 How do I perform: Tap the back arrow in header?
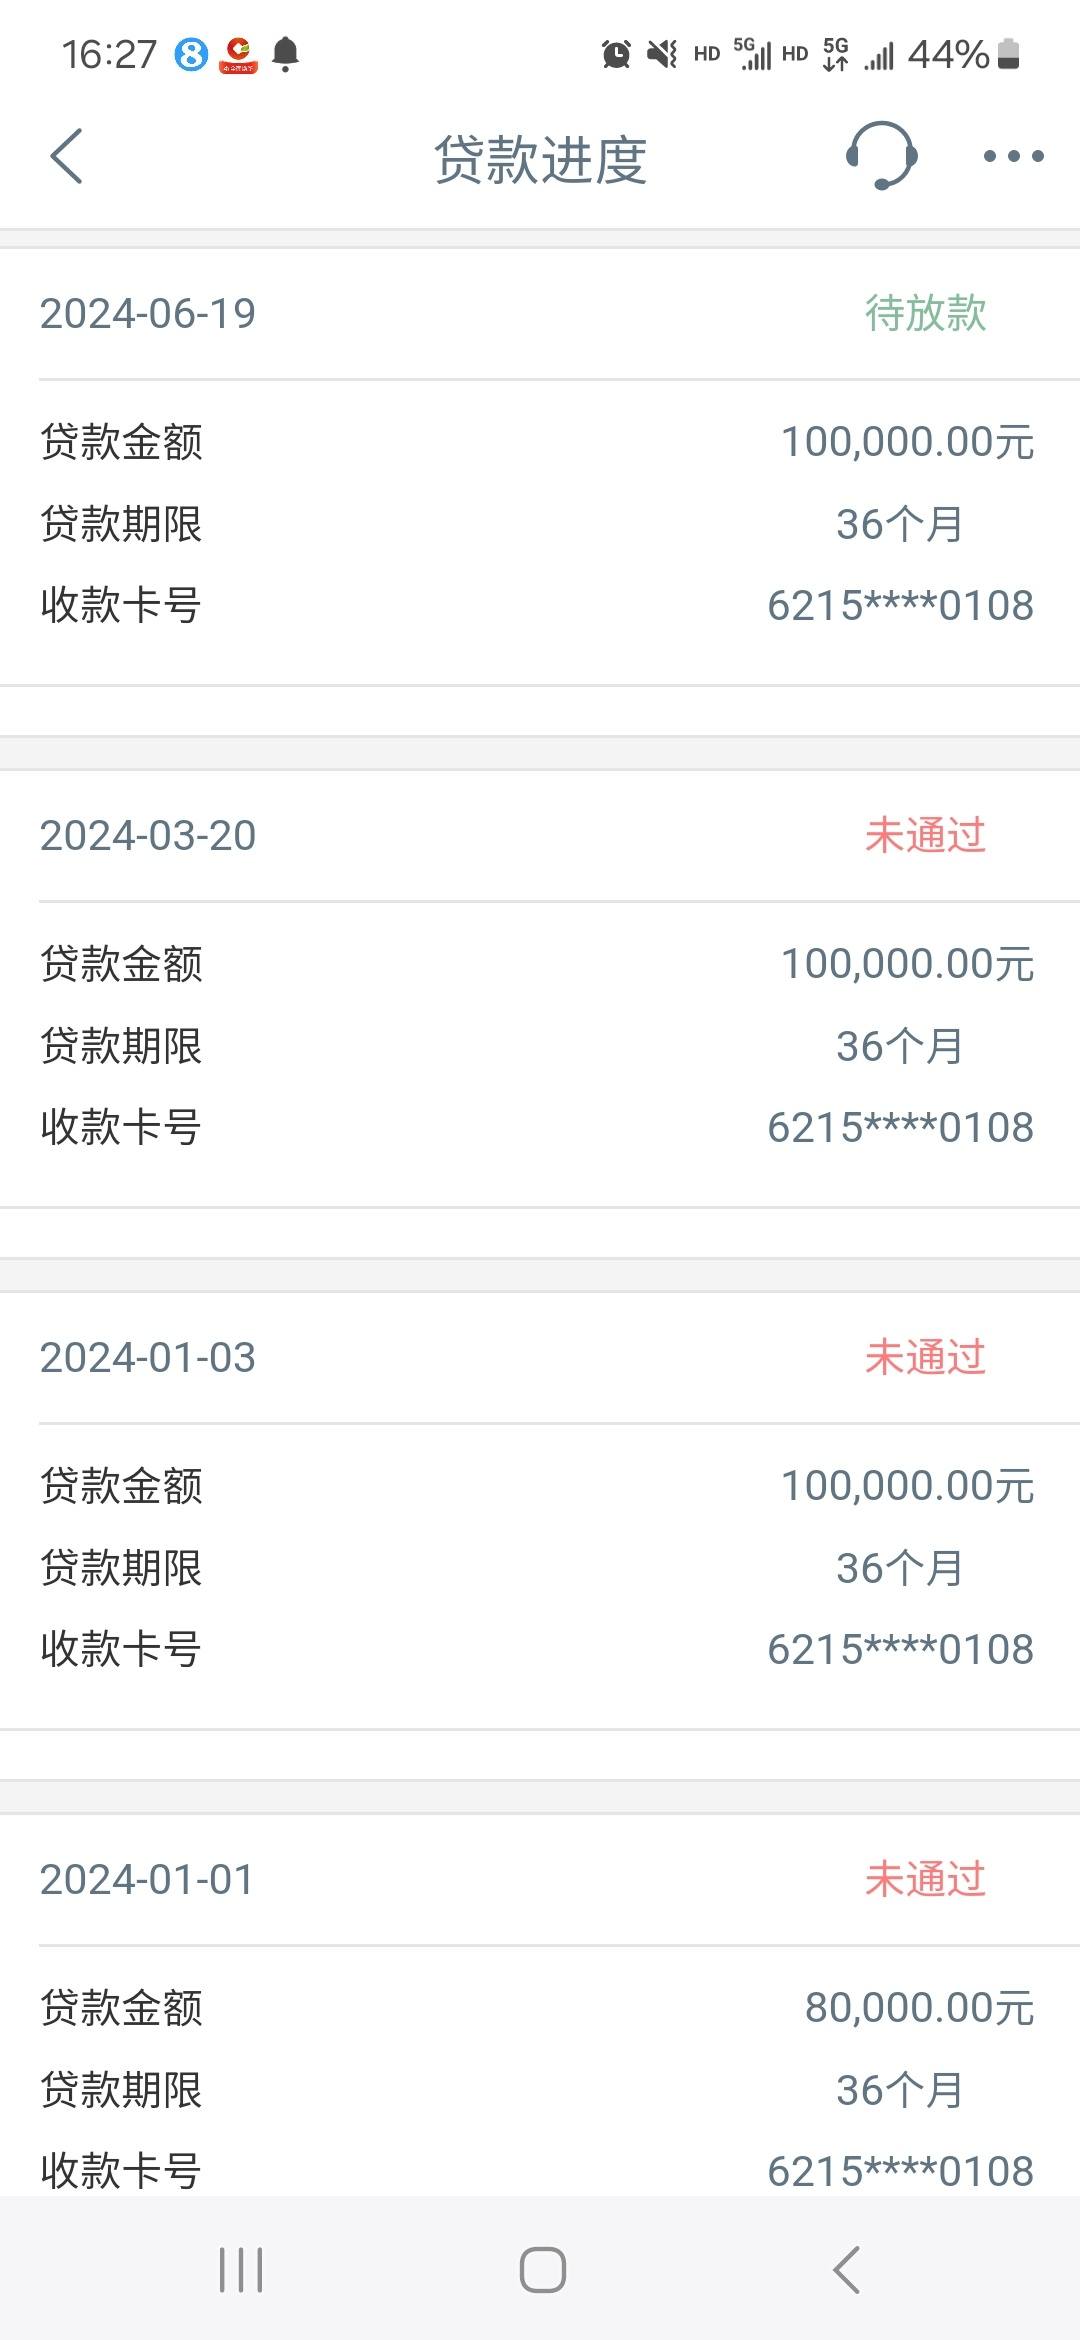pos(66,157)
